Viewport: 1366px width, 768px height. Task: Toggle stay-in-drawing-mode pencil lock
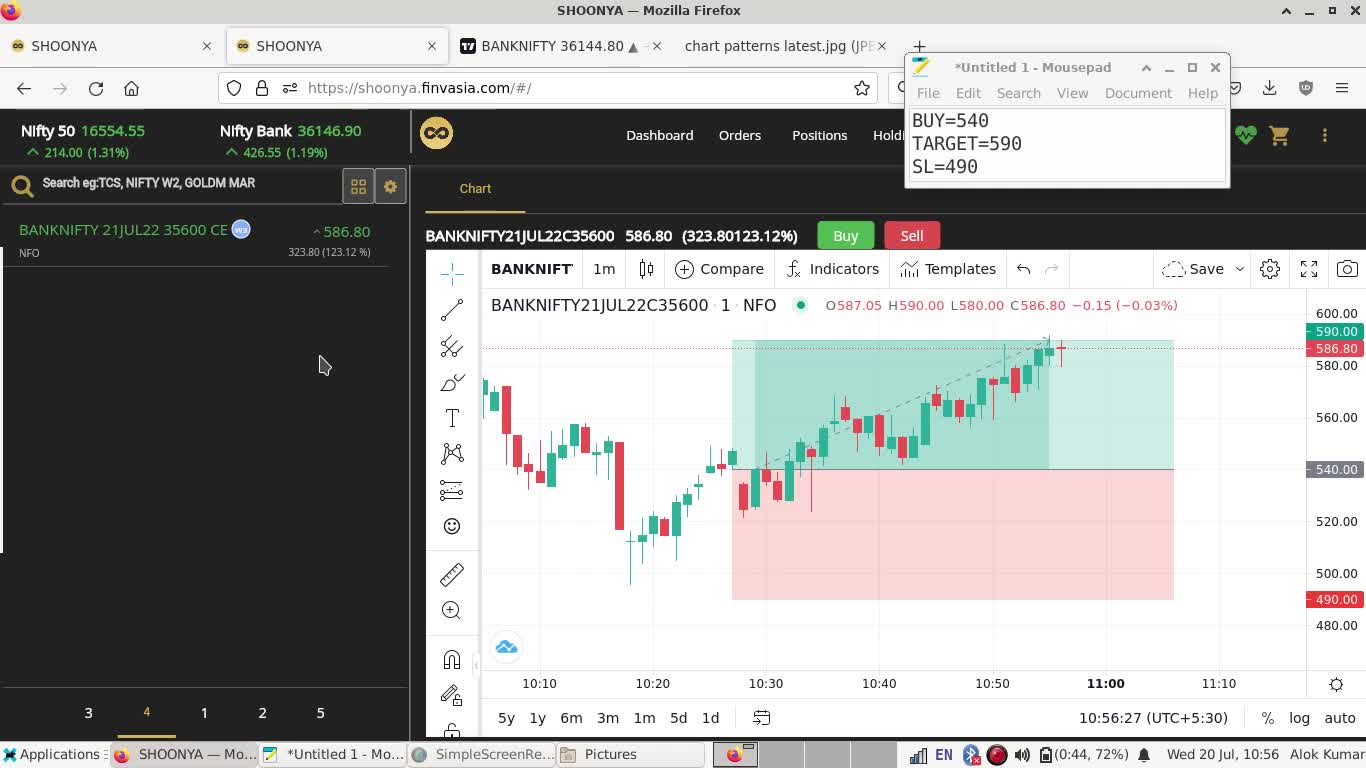click(x=452, y=695)
